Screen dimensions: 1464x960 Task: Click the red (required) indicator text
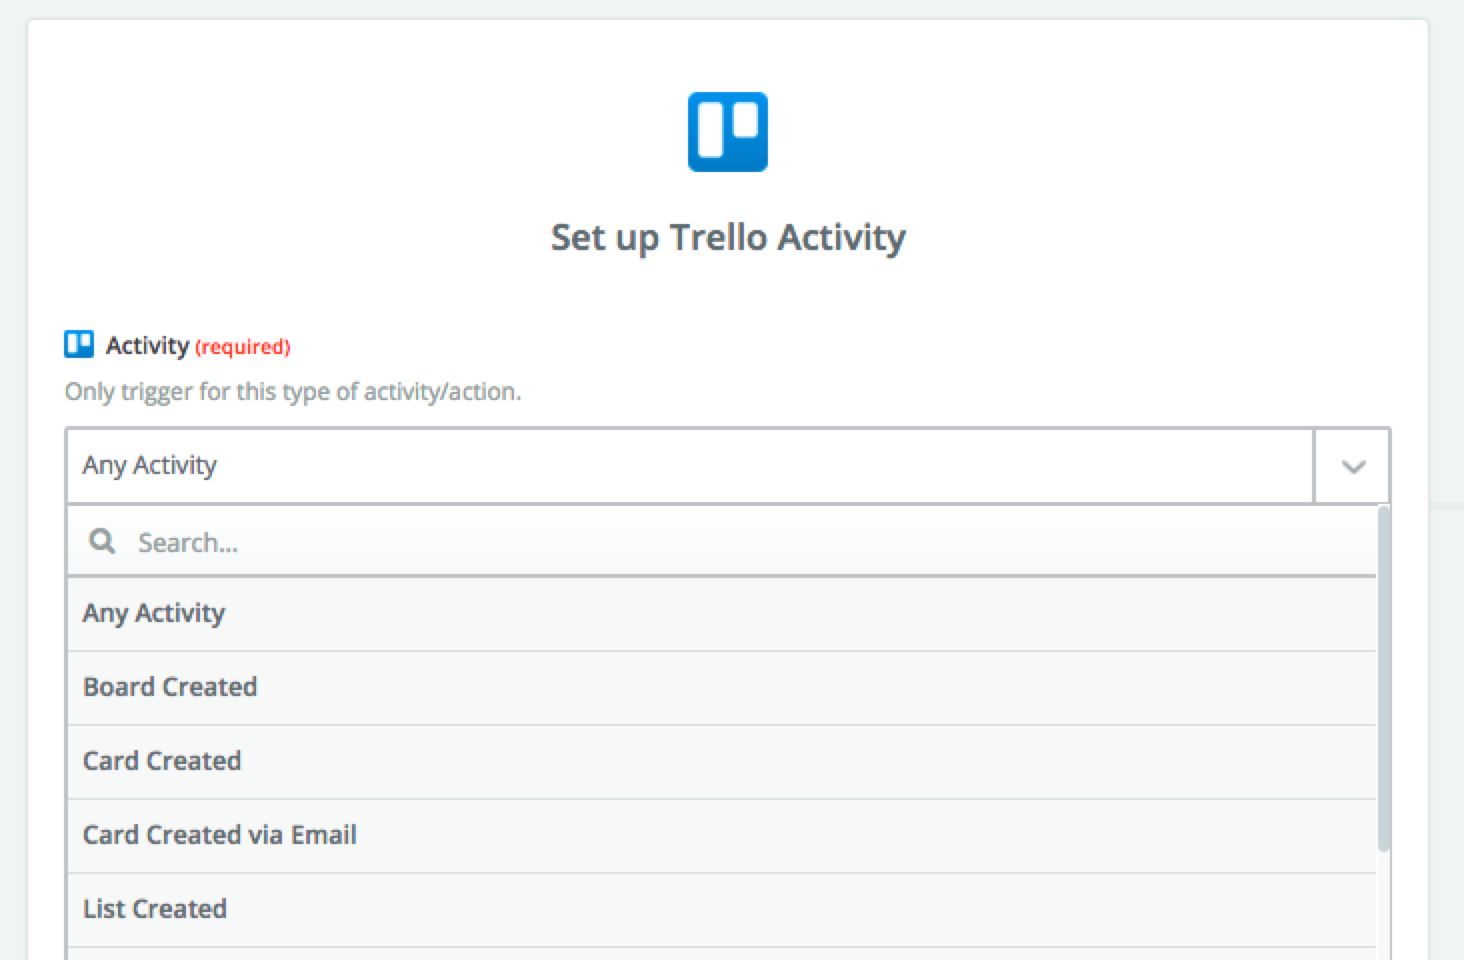tap(242, 347)
